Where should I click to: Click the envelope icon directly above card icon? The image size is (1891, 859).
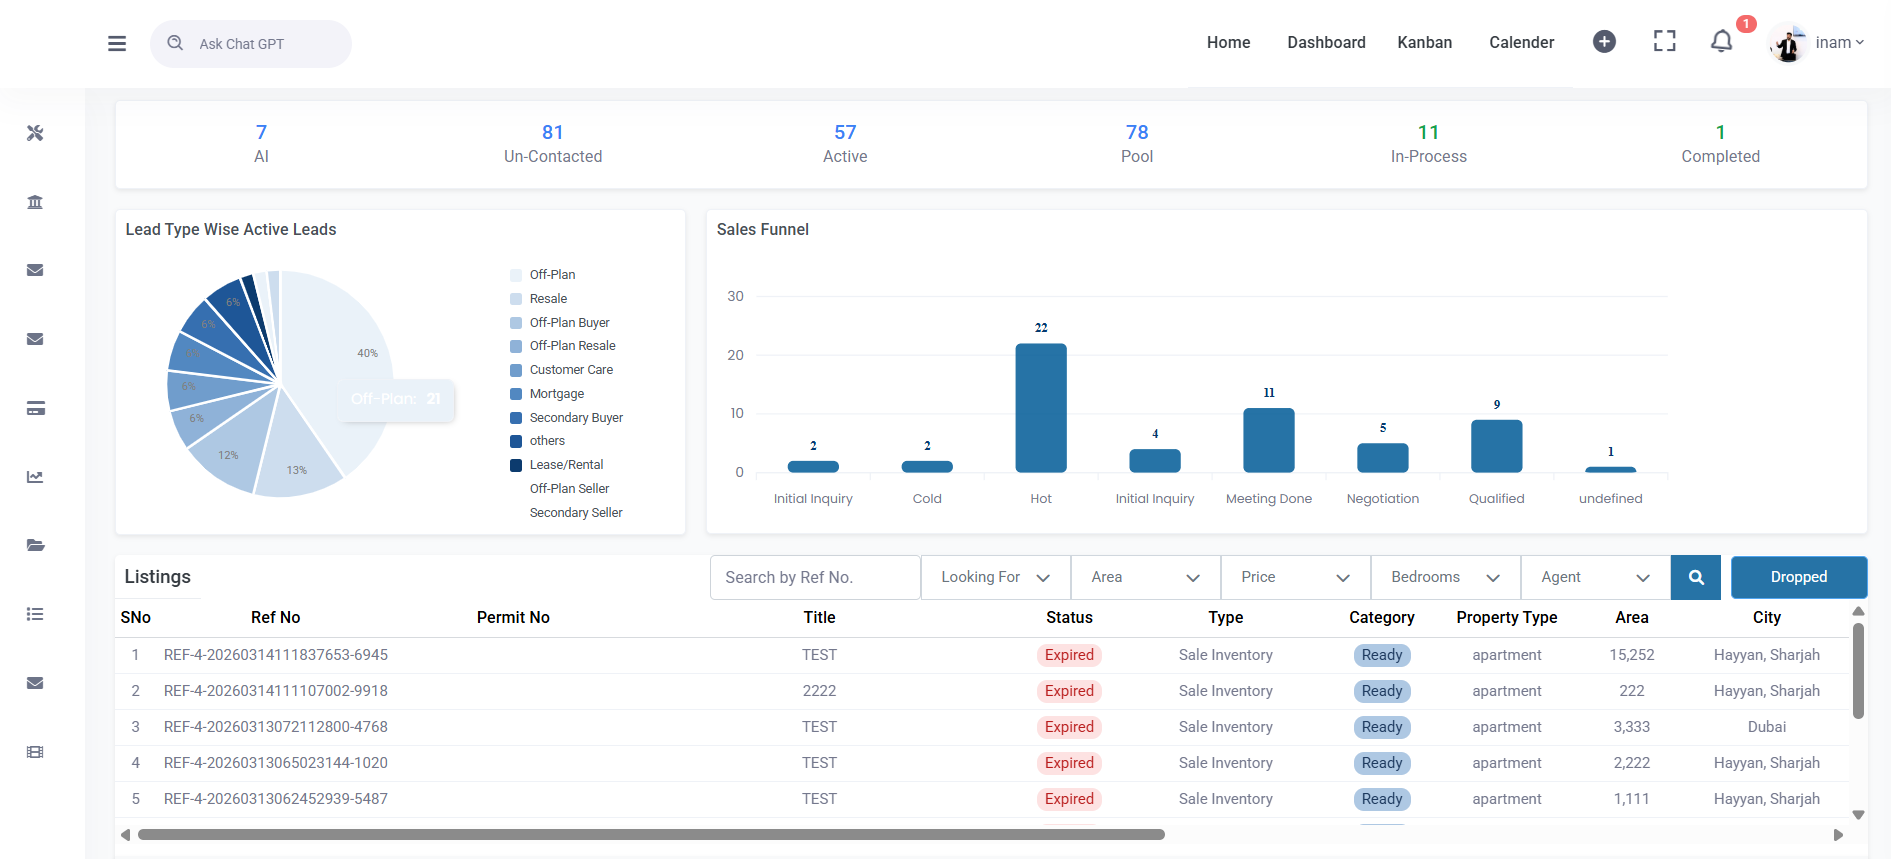(35, 339)
